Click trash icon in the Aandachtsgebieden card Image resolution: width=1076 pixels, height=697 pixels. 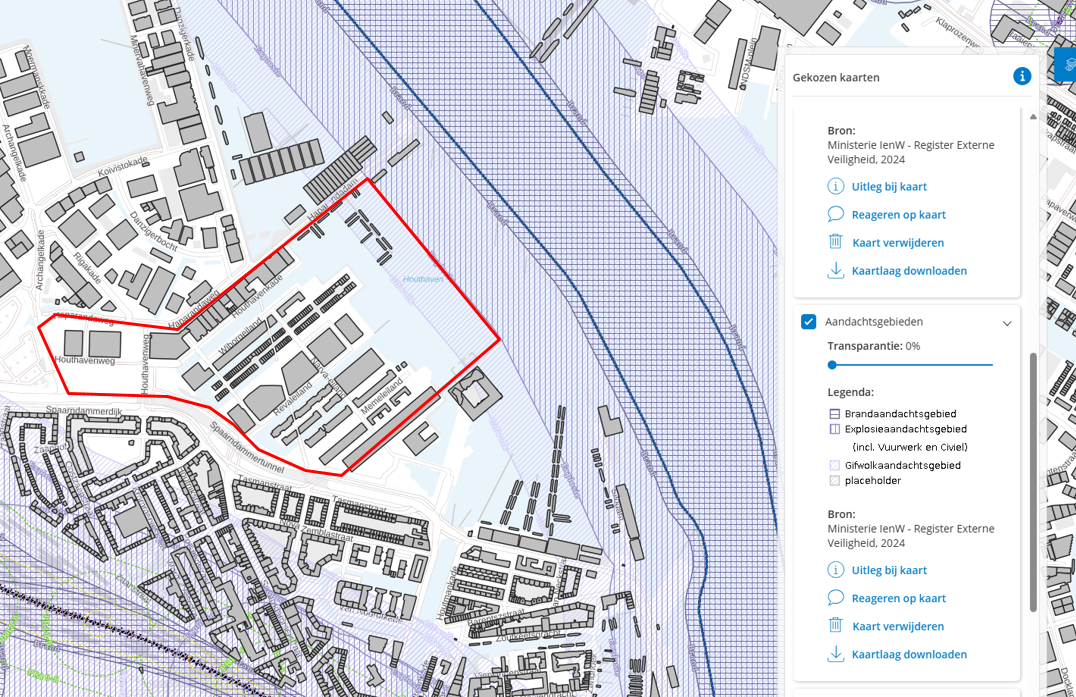835,625
